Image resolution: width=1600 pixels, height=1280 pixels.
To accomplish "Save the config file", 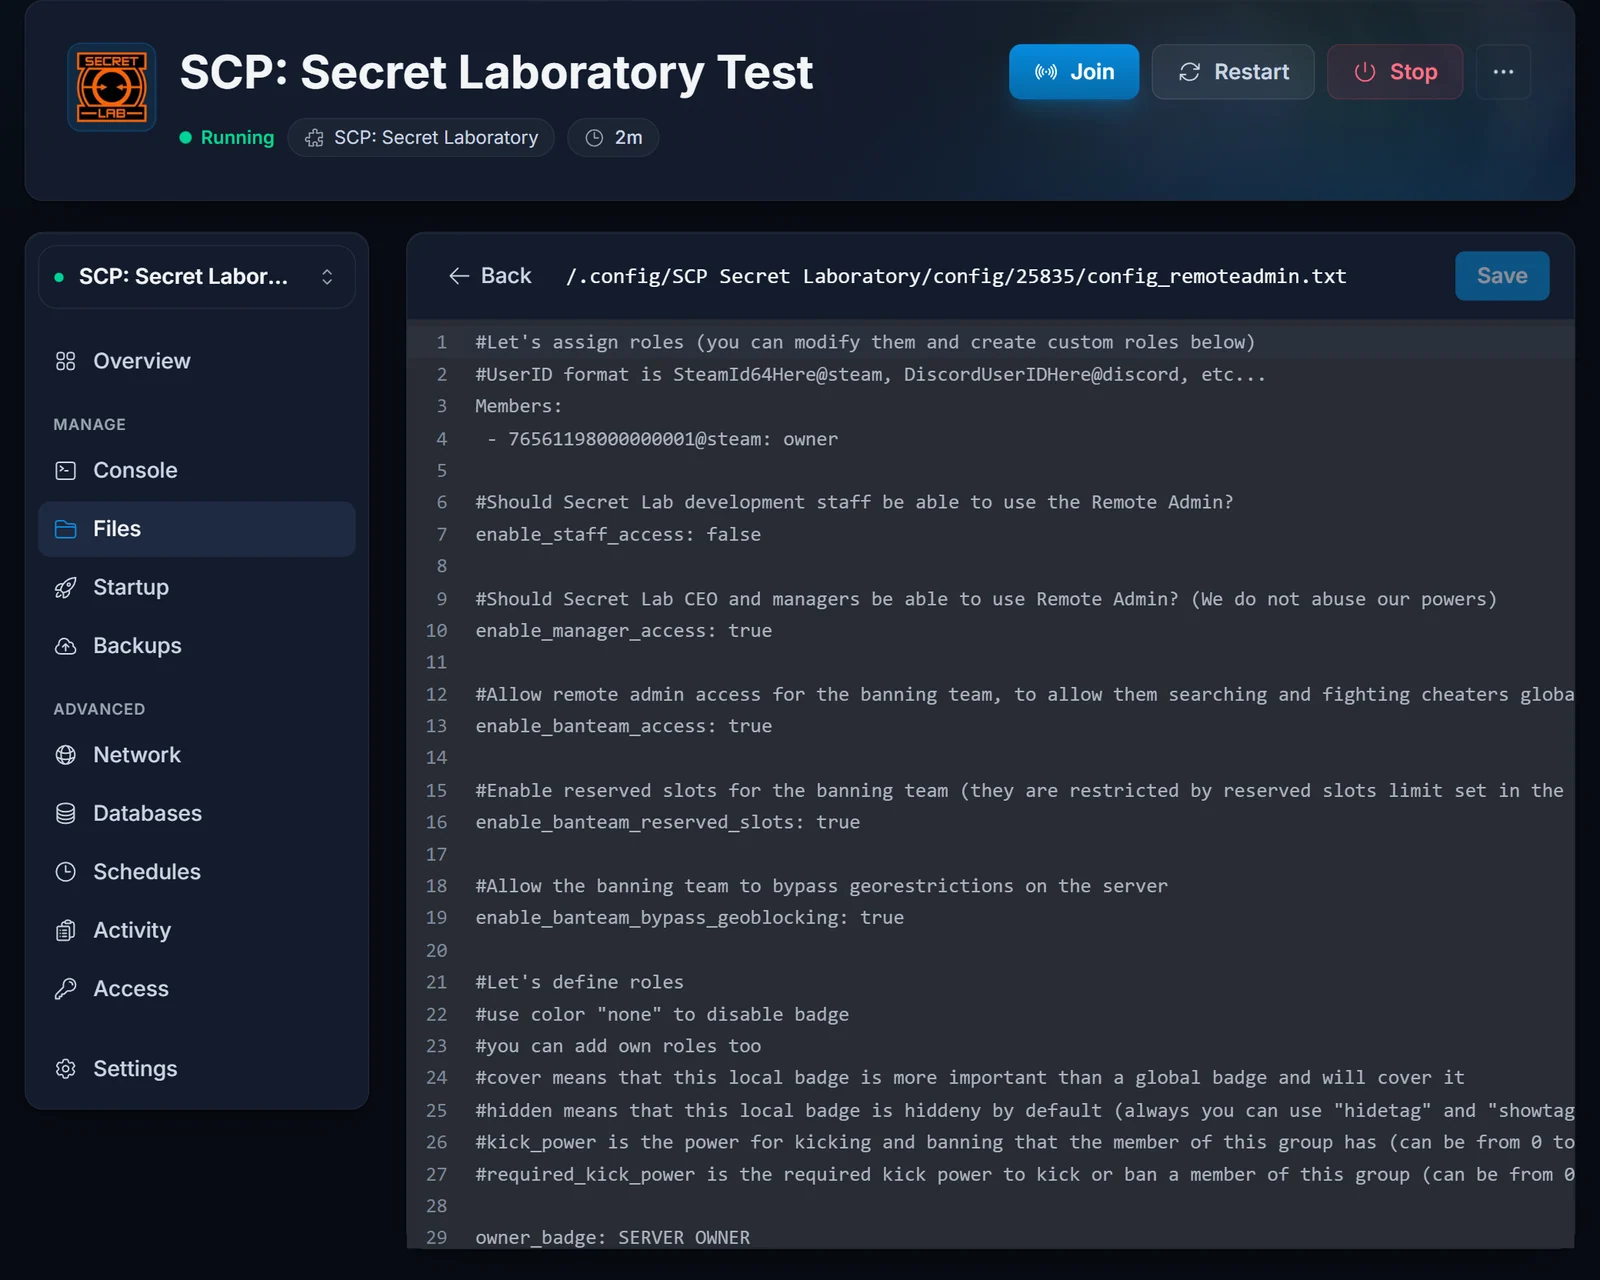I will (1502, 276).
